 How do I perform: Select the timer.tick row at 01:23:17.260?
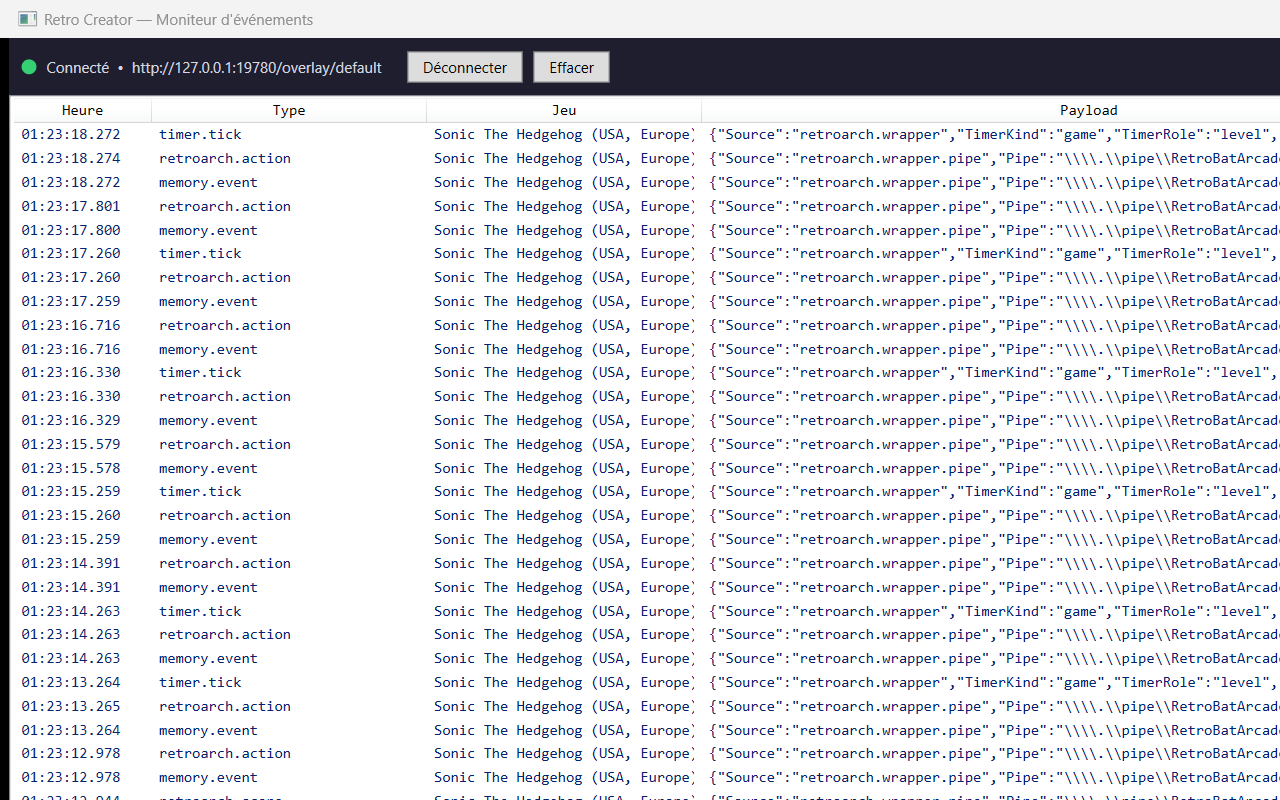pos(646,253)
